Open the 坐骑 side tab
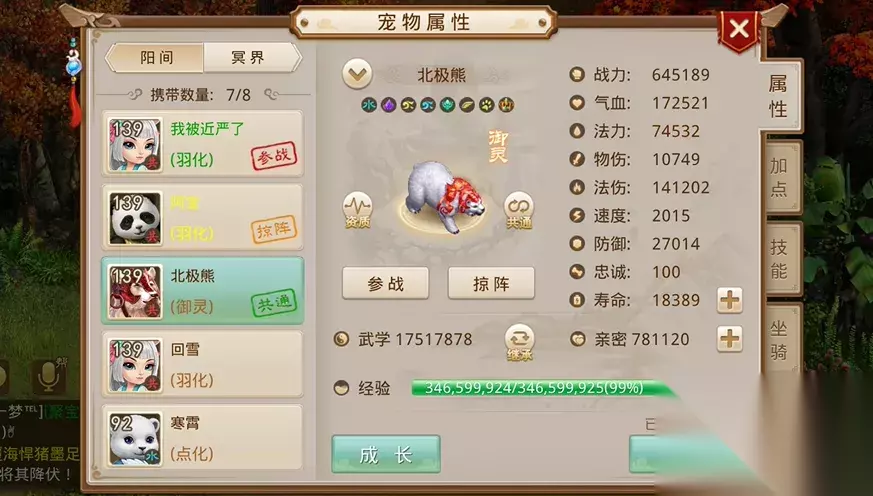 tap(779, 339)
